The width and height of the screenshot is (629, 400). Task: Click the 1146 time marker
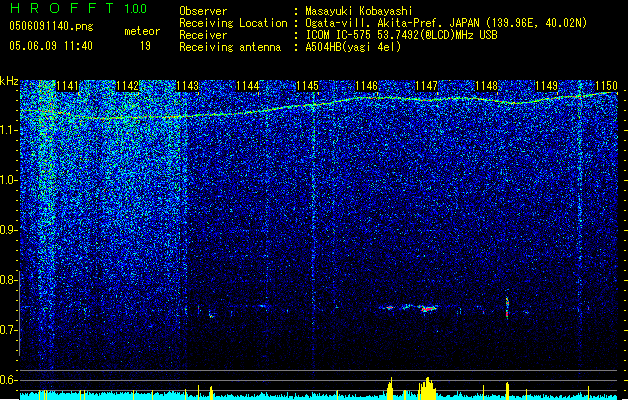(367, 86)
